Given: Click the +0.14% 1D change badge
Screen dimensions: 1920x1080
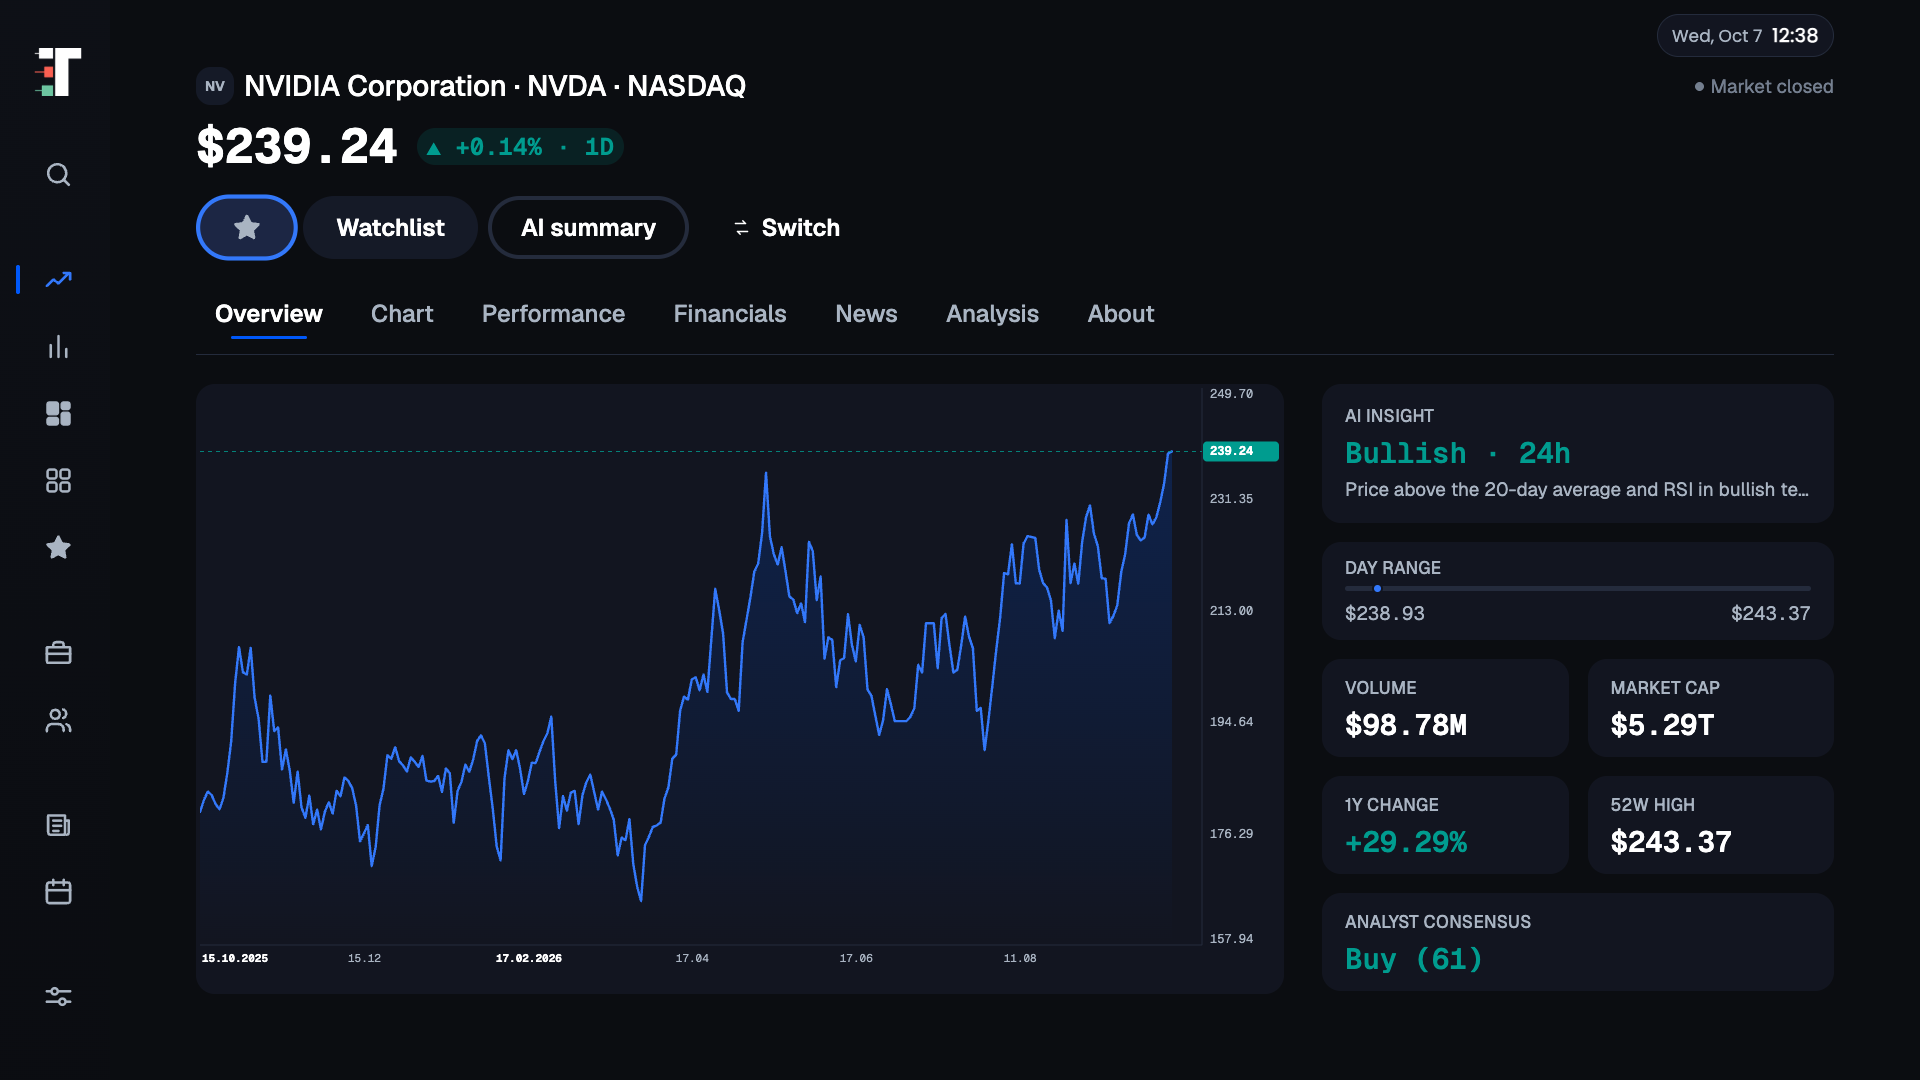Looking at the screenshot, I should point(520,147).
